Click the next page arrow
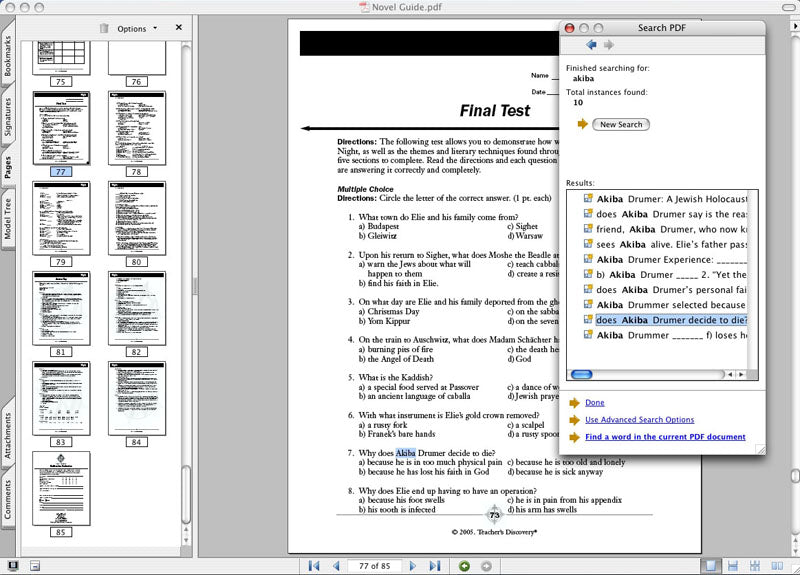This screenshot has width=800, height=575. (413, 566)
